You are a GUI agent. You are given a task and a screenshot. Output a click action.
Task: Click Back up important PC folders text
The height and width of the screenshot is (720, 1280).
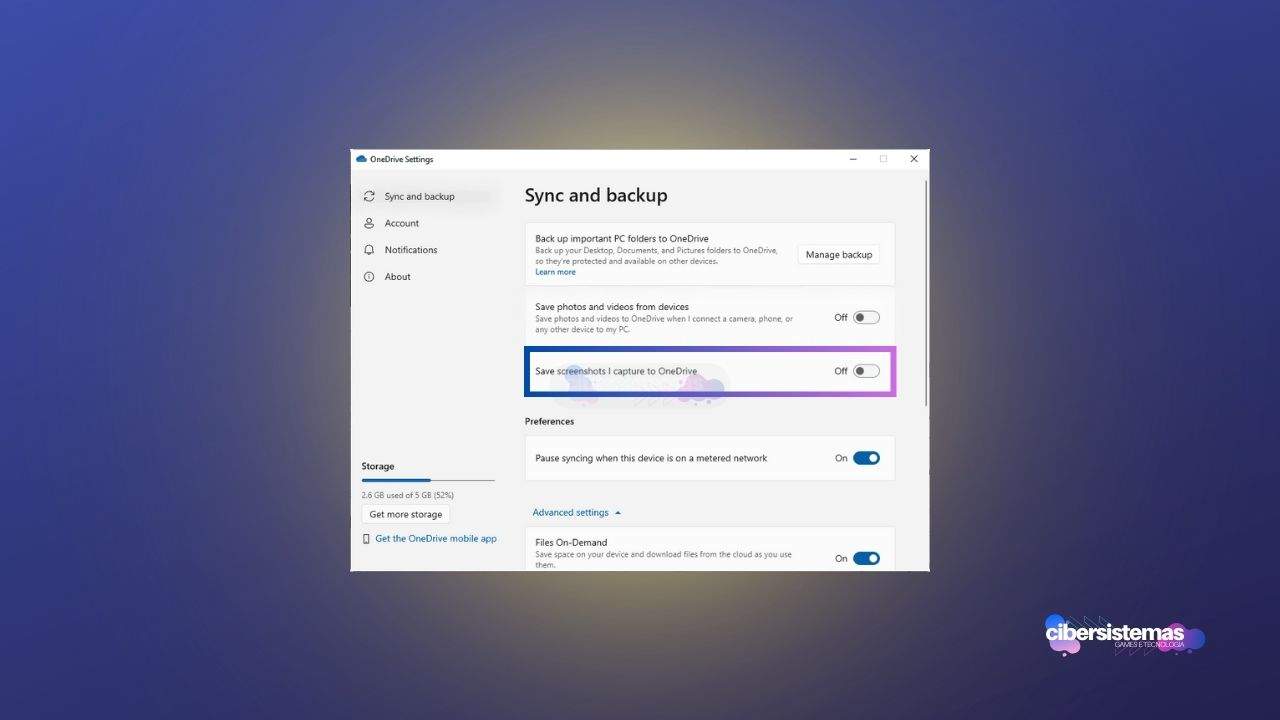[622, 239]
